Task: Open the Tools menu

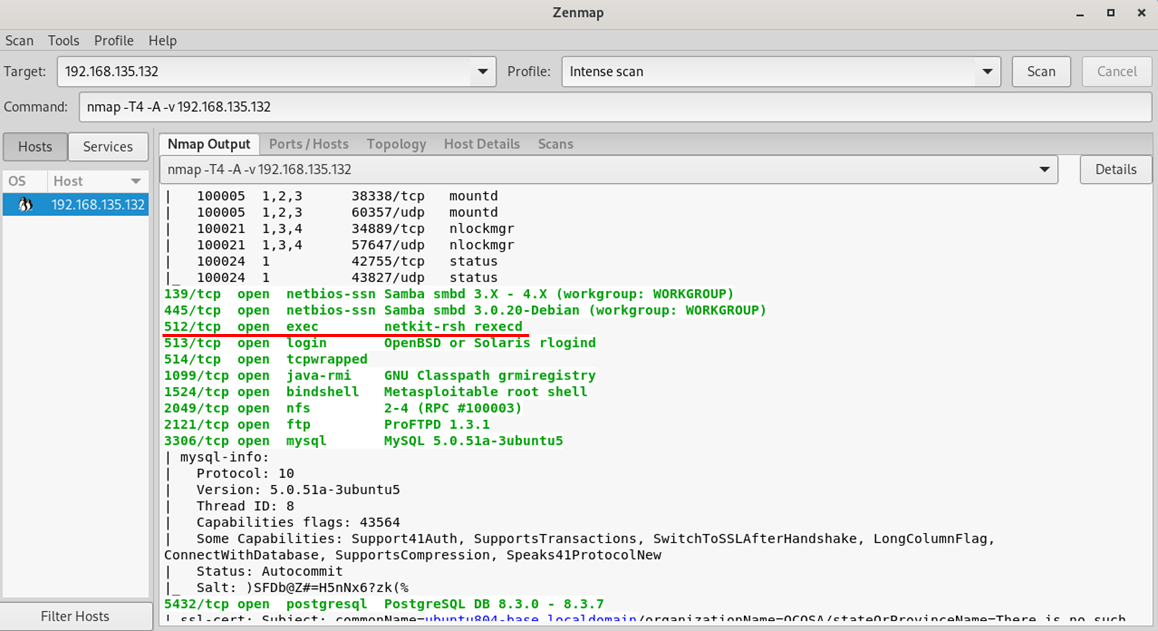Action: coord(64,41)
